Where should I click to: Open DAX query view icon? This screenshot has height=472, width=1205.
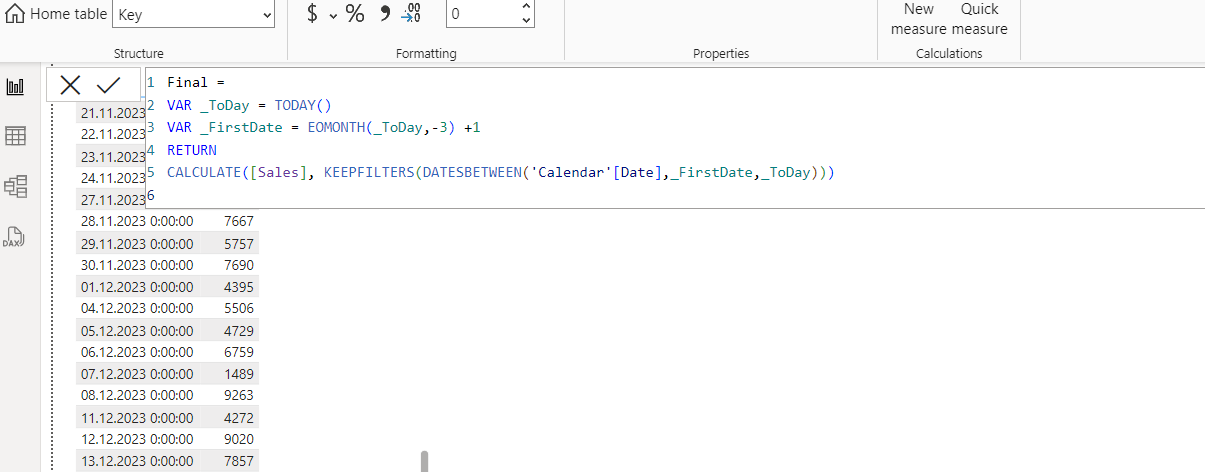(x=13, y=236)
